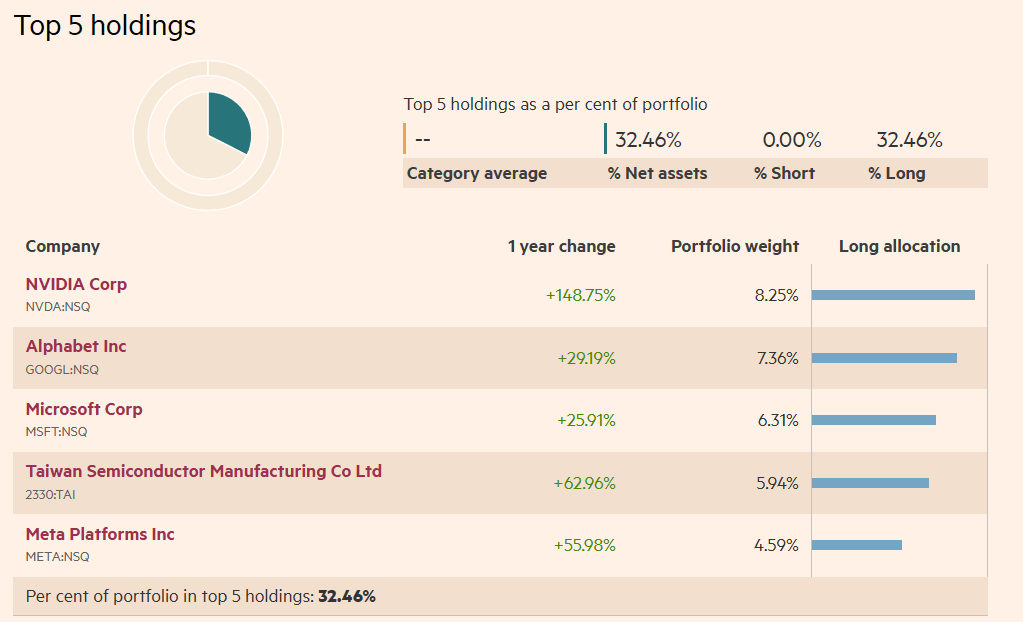Click NVIDIA's long allocation bar

click(895, 294)
